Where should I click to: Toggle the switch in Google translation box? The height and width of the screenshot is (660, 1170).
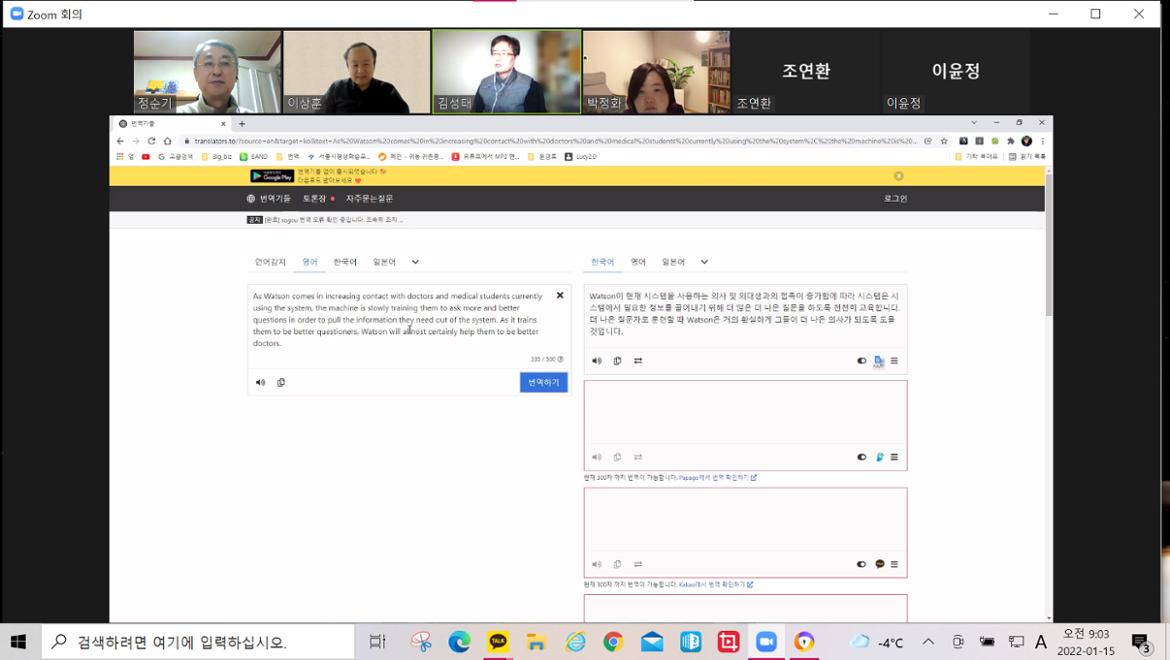(861, 361)
